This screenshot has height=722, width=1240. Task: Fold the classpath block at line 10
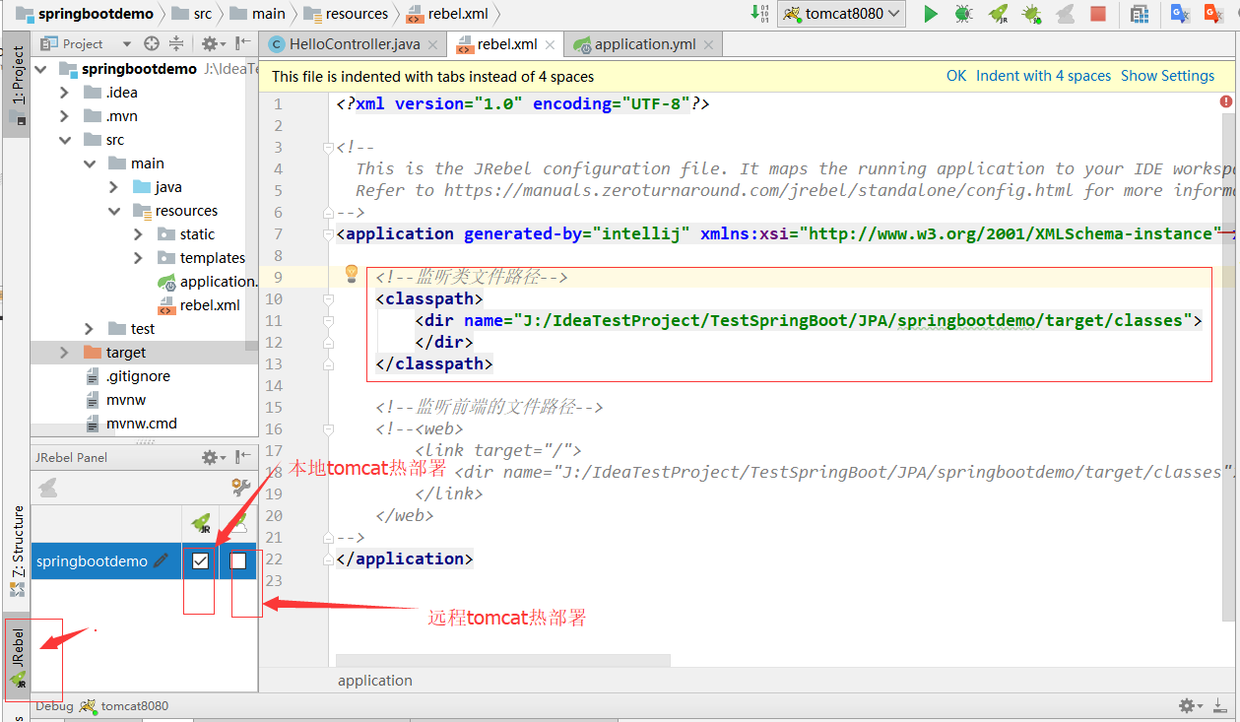[x=328, y=299]
